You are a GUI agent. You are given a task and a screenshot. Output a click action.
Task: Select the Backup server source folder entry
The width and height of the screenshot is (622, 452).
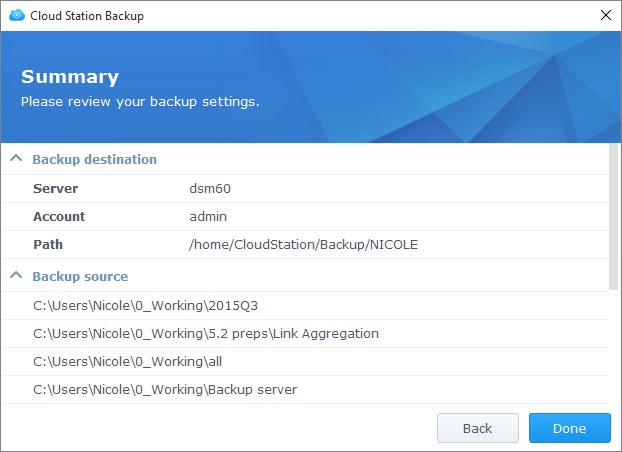(305, 390)
